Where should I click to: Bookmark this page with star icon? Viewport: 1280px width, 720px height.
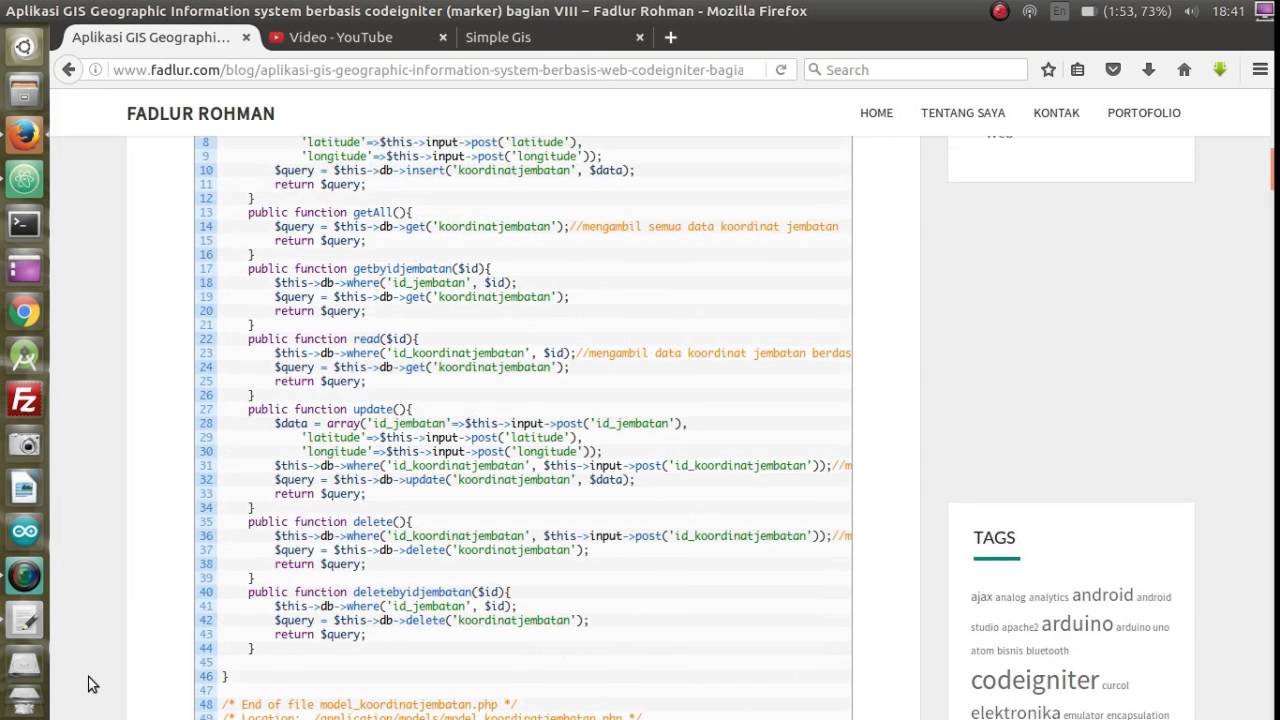tap(1048, 70)
